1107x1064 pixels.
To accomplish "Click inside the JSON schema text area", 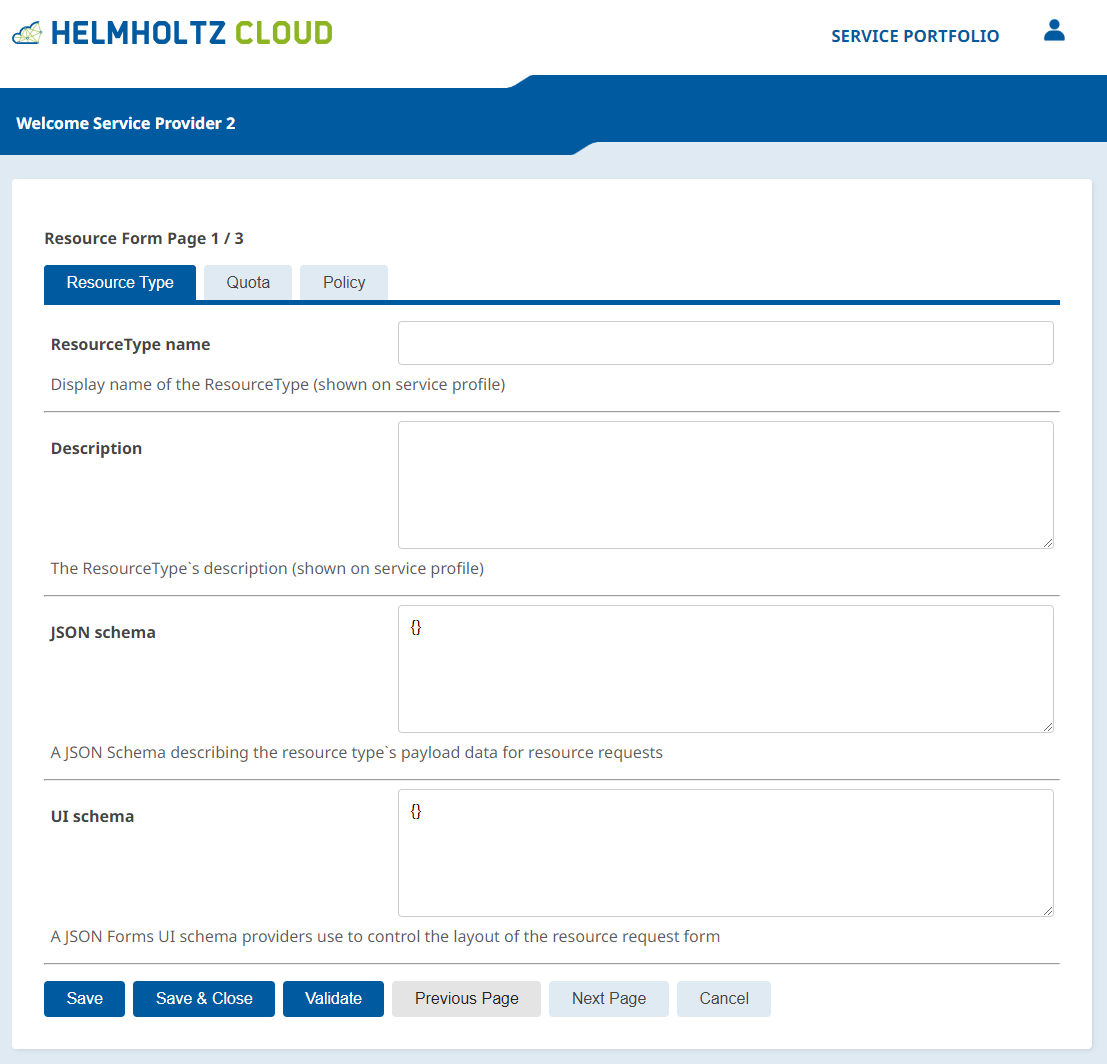I will tap(726, 669).
